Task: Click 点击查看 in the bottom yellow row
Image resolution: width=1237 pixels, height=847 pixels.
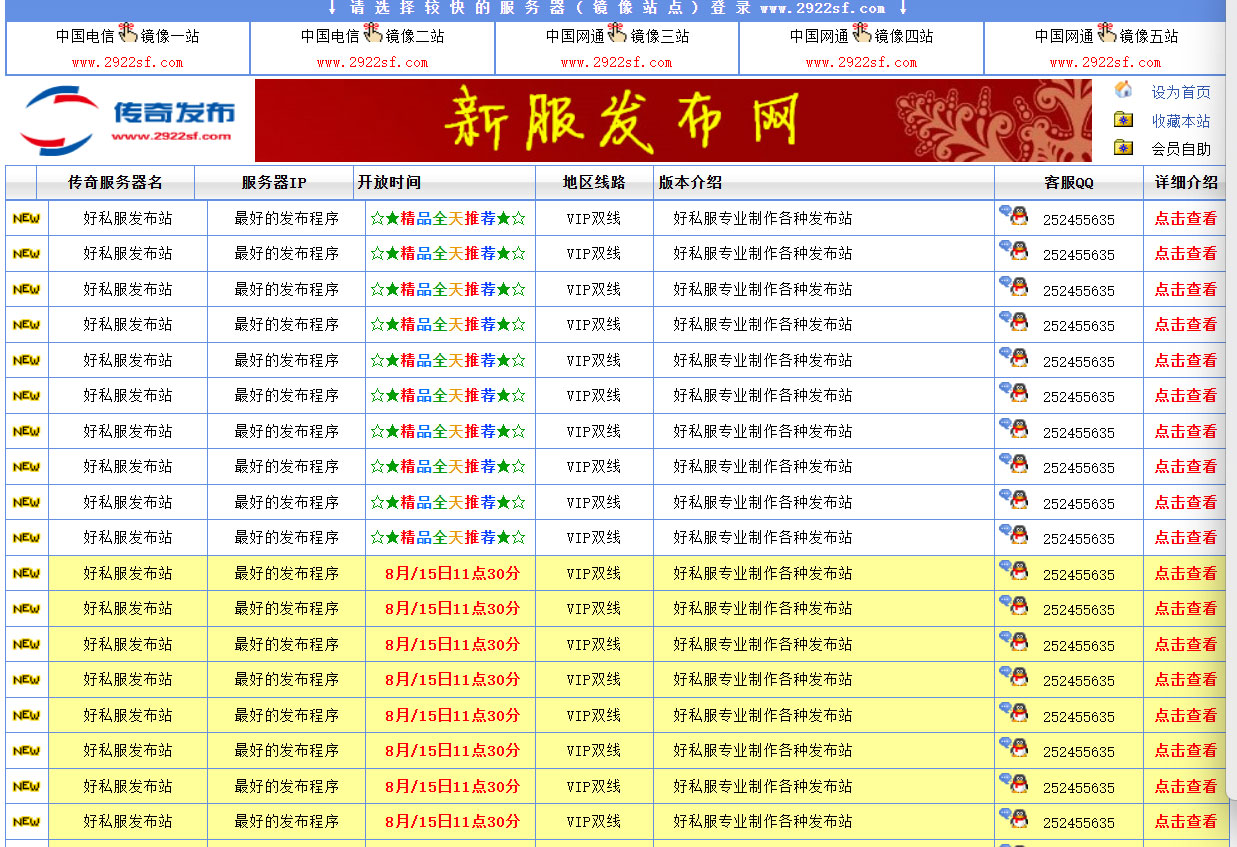Action: pyautogui.click(x=1186, y=820)
